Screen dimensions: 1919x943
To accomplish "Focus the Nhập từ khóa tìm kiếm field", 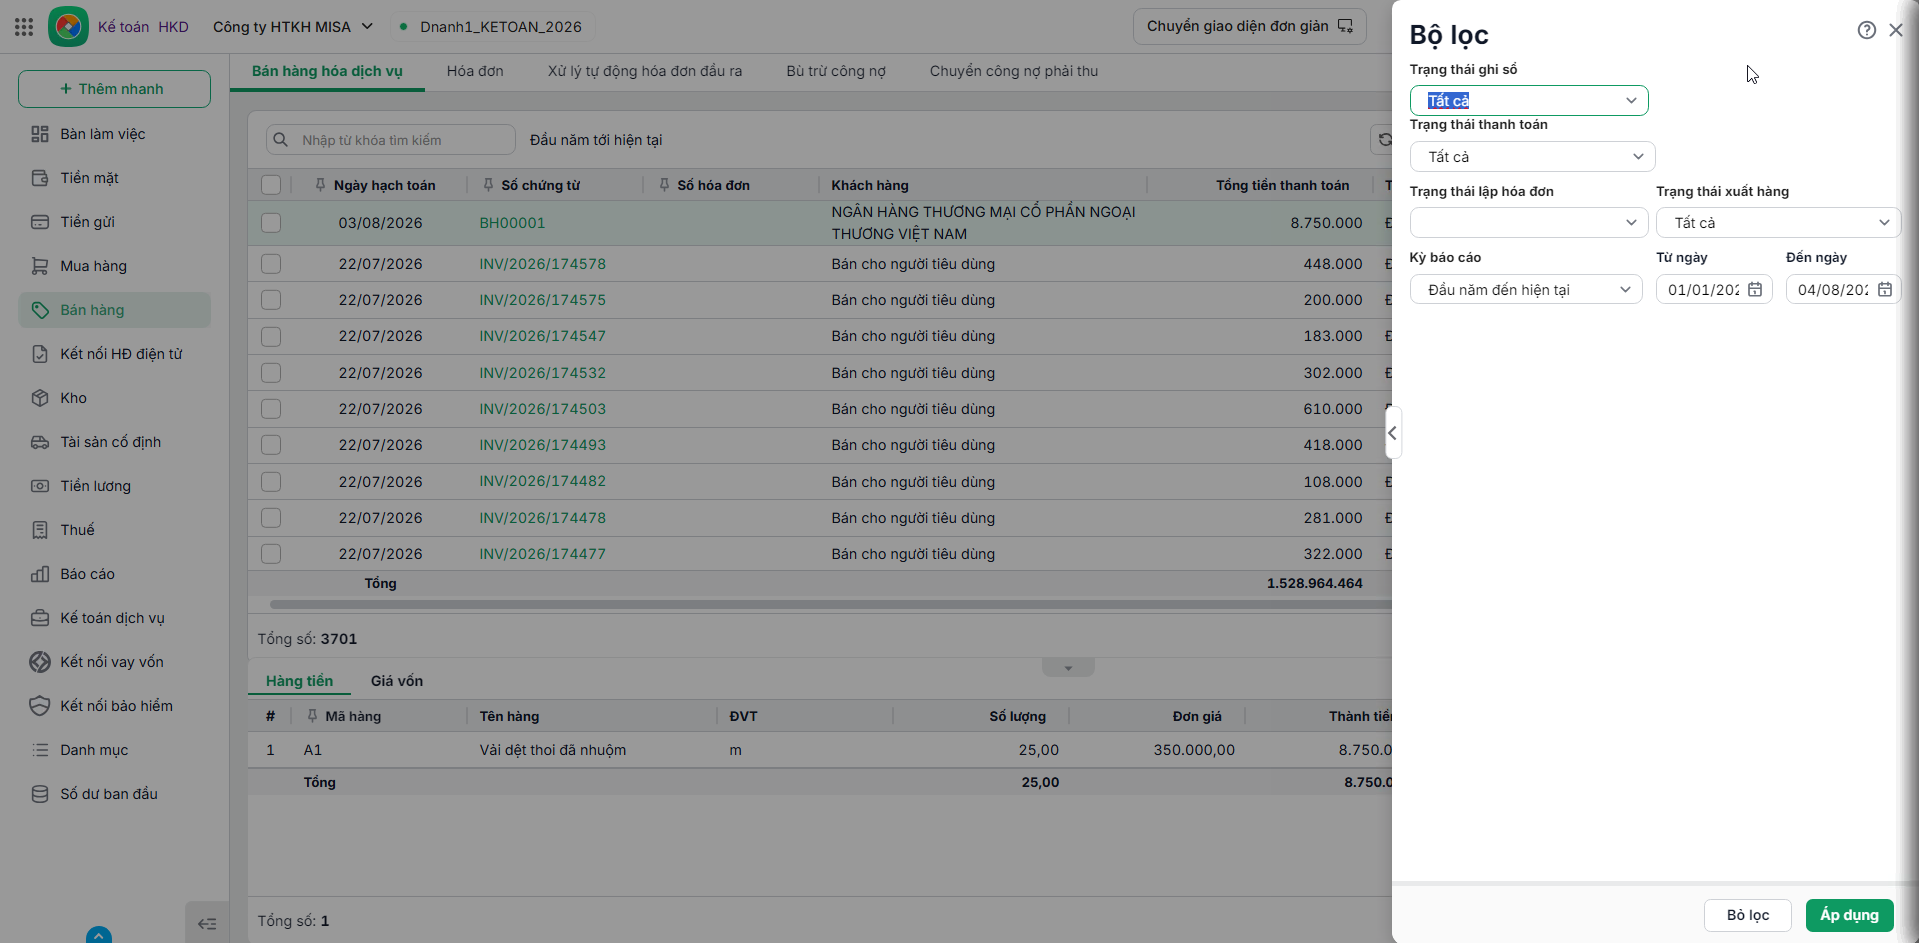I will pos(391,140).
